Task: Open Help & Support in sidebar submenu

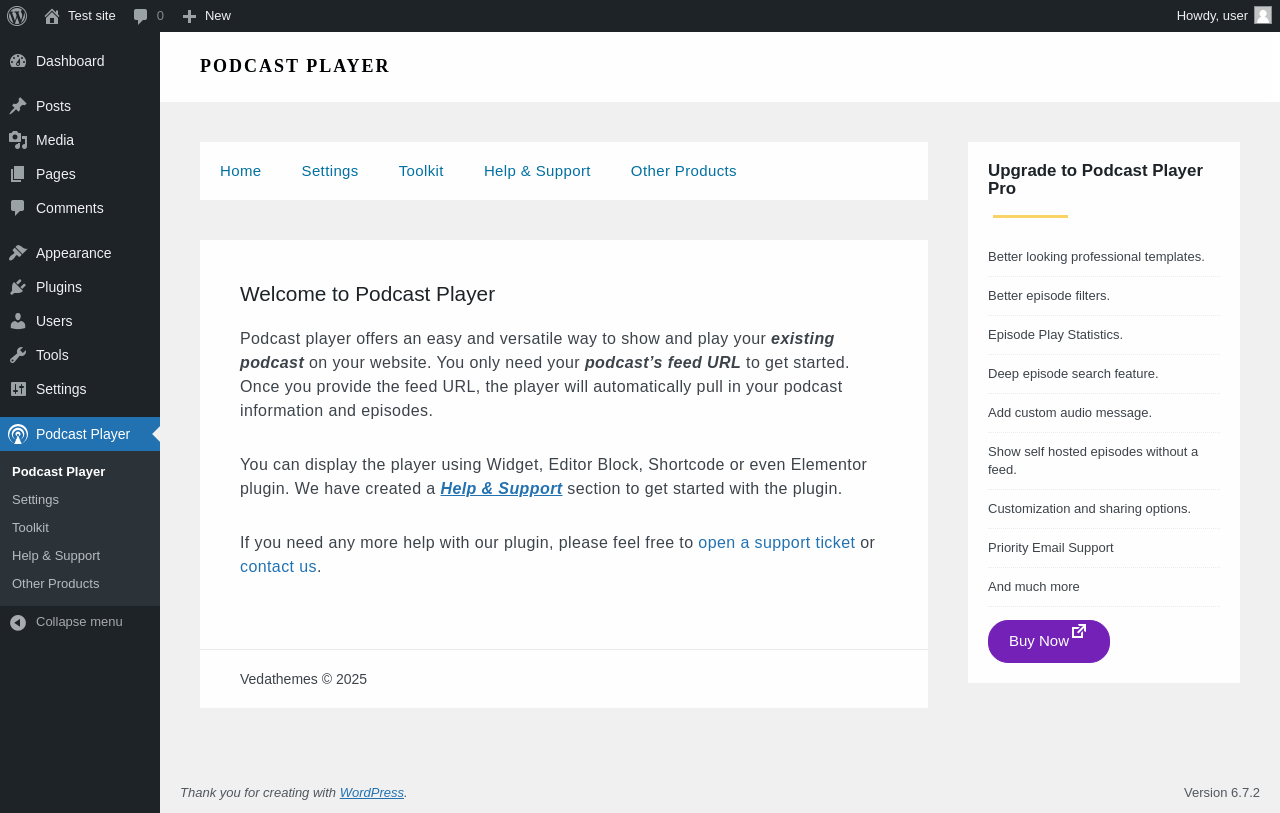Action: coord(56,556)
